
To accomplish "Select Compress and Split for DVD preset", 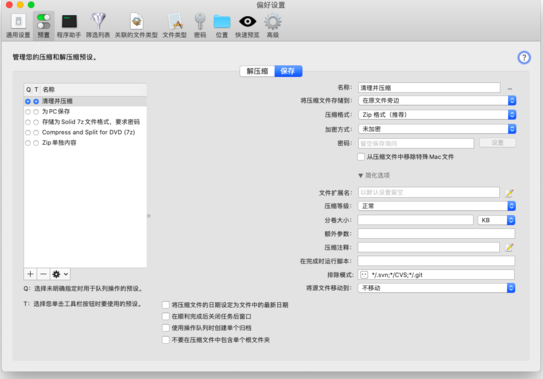I will click(x=85, y=132).
